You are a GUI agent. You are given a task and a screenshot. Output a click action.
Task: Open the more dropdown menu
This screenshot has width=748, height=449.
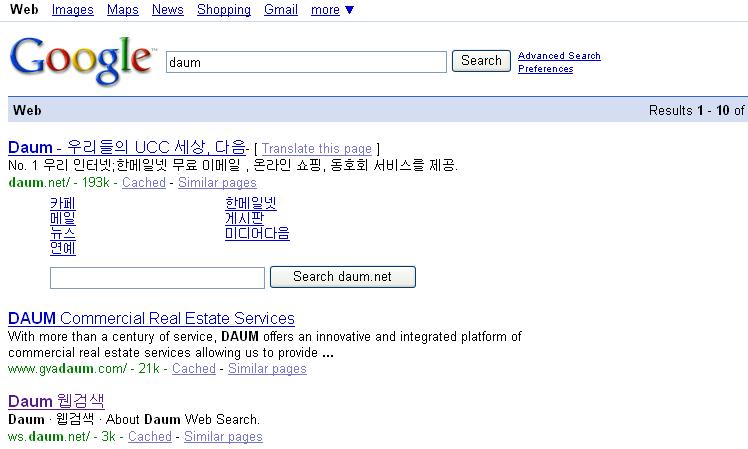tap(332, 10)
